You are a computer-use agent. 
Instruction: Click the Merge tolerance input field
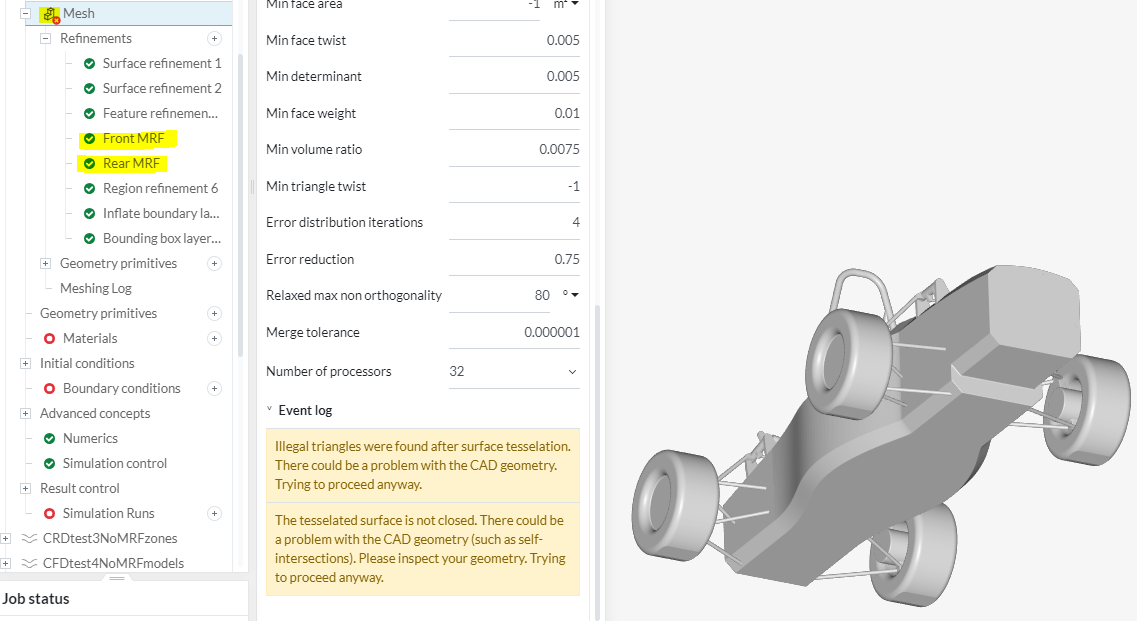[514, 333]
